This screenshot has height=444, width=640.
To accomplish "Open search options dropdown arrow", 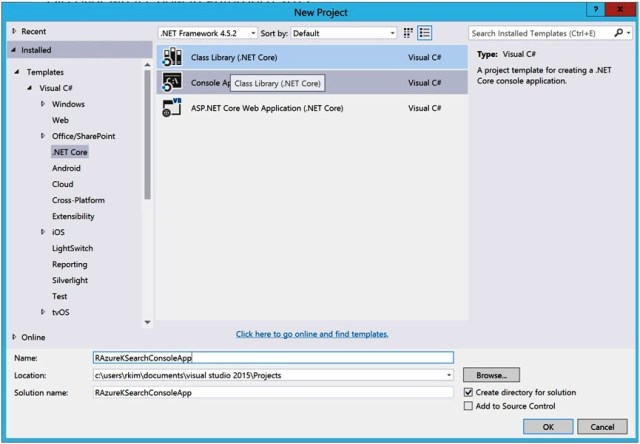I will coord(629,33).
